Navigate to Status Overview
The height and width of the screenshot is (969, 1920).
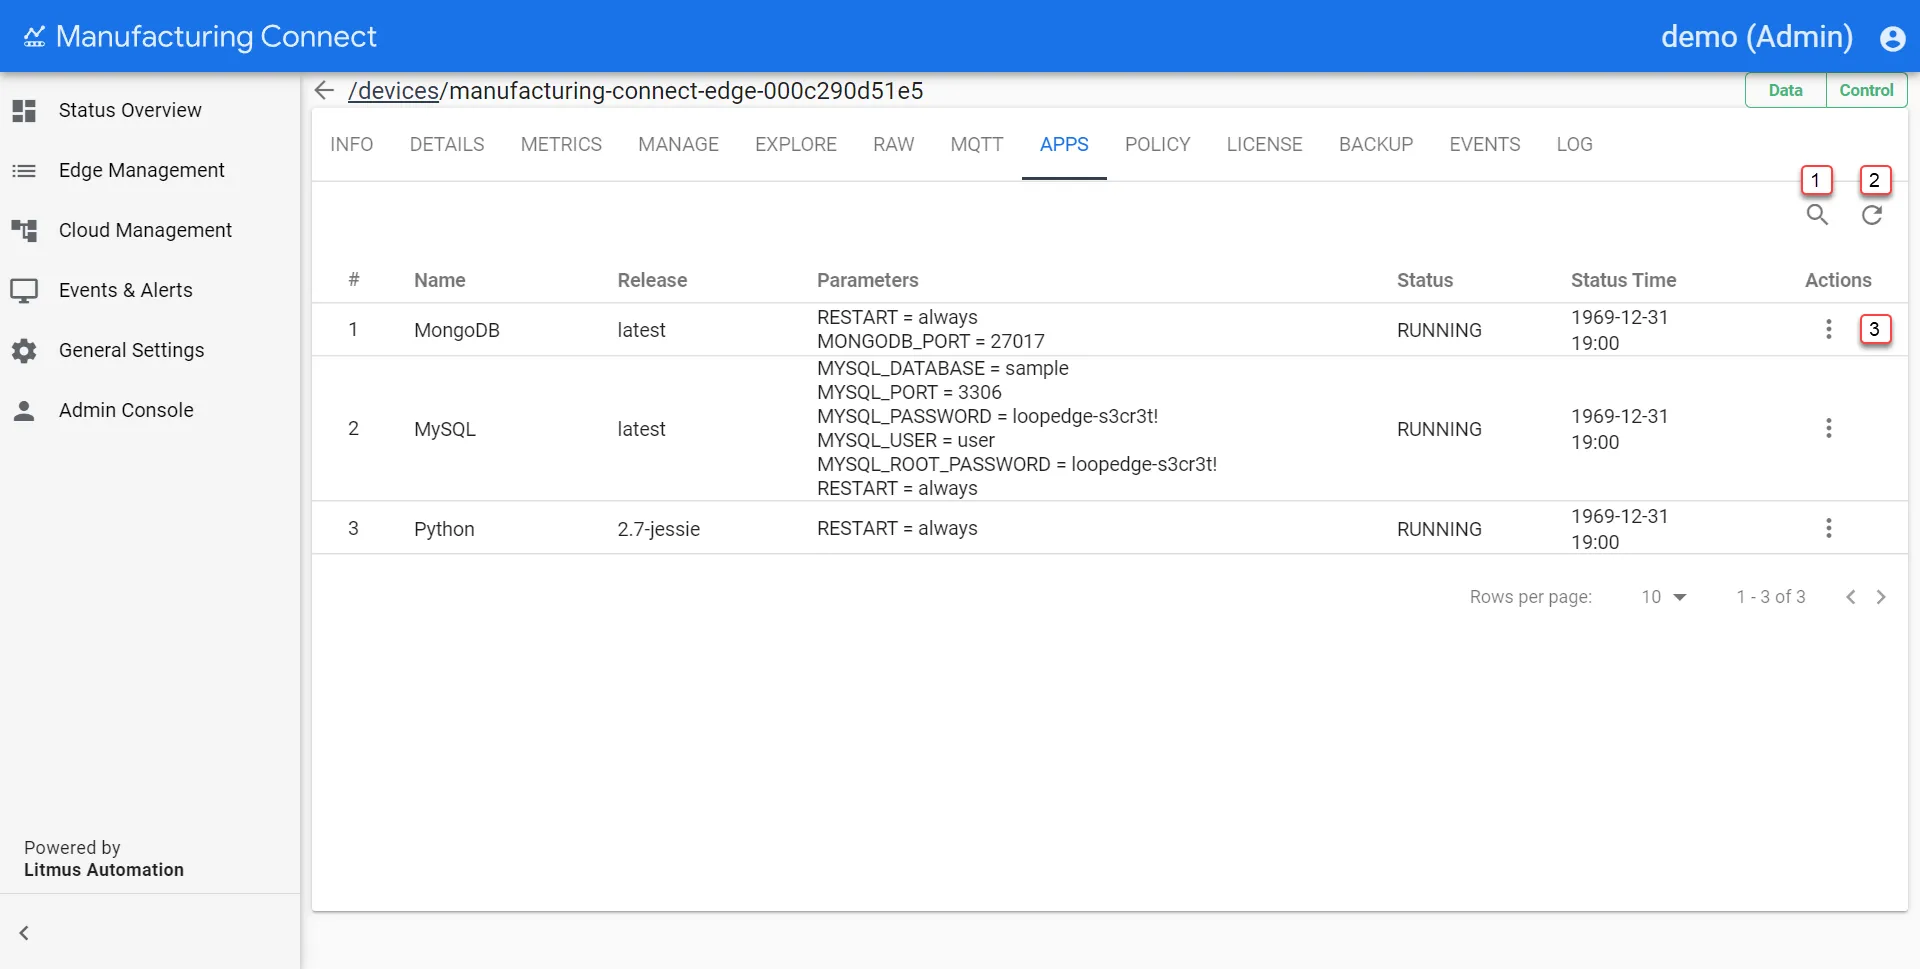click(130, 110)
